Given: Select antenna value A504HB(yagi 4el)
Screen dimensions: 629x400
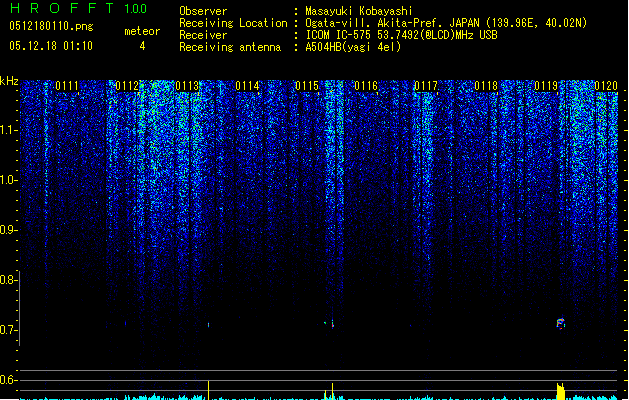Looking at the screenshot, I should (x=353, y=47).
